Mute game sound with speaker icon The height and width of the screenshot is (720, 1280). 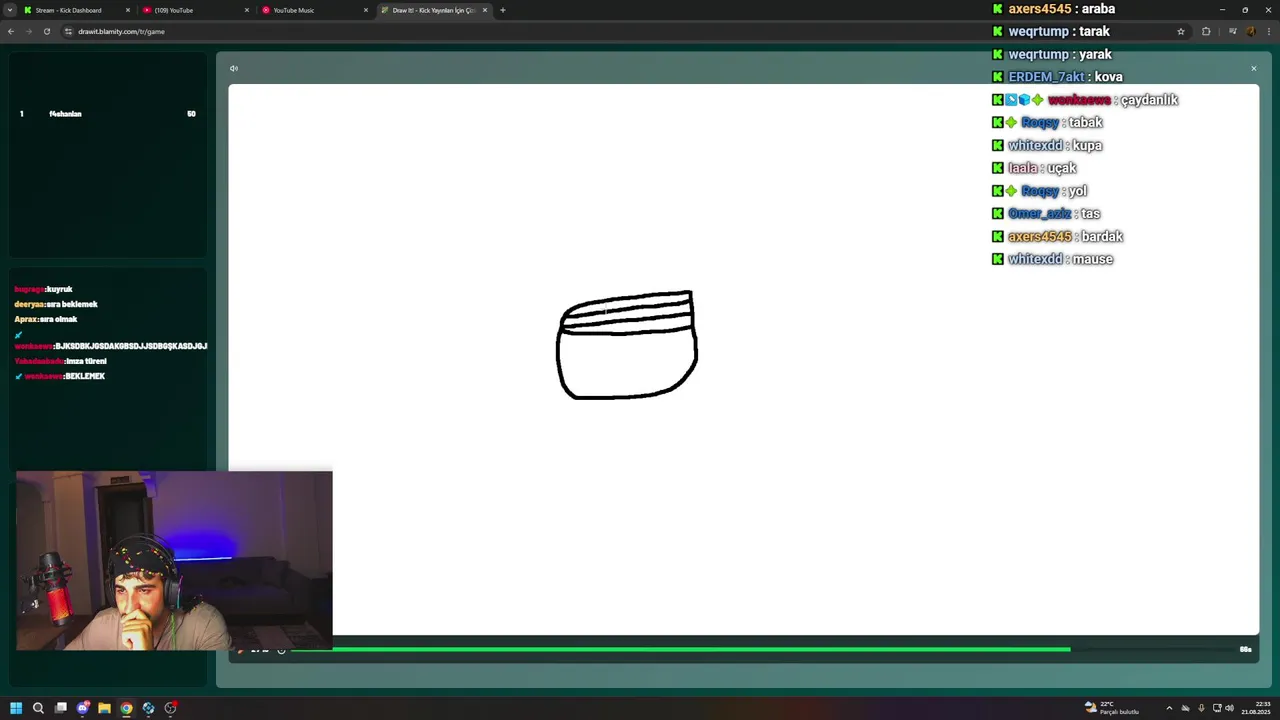[234, 69]
